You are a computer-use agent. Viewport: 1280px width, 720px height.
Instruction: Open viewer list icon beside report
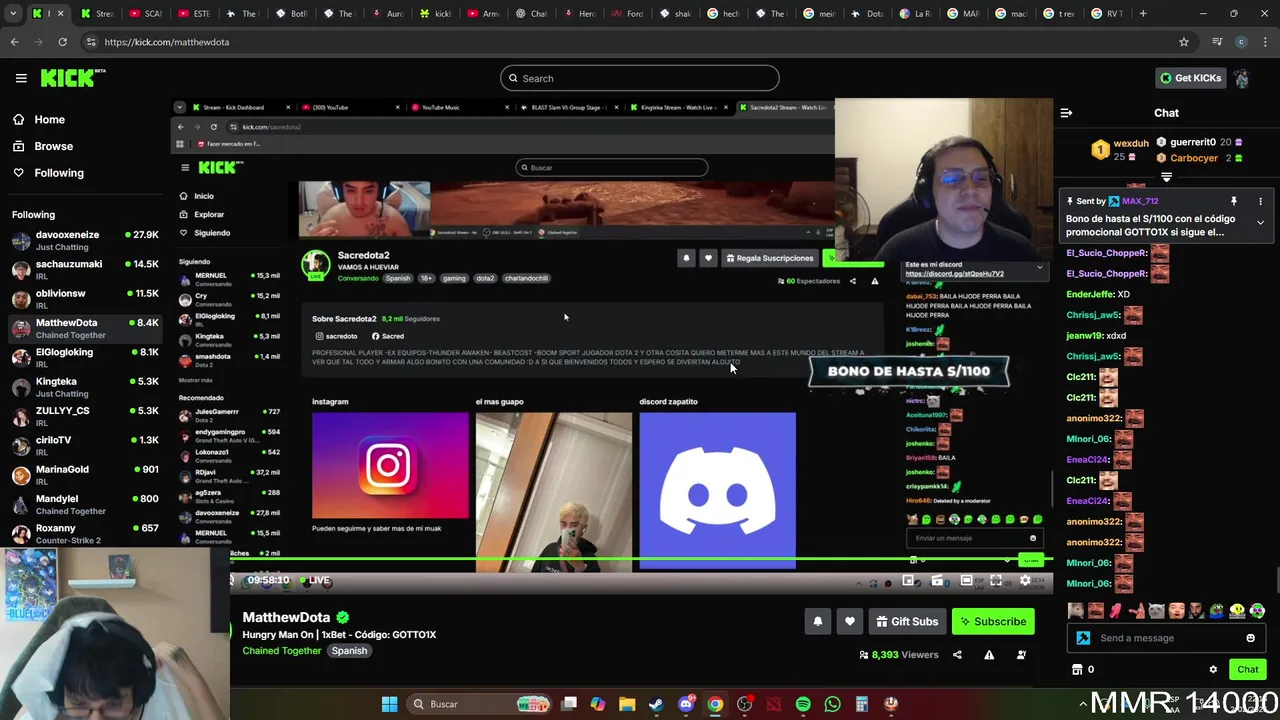click(x=1021, y=655)
